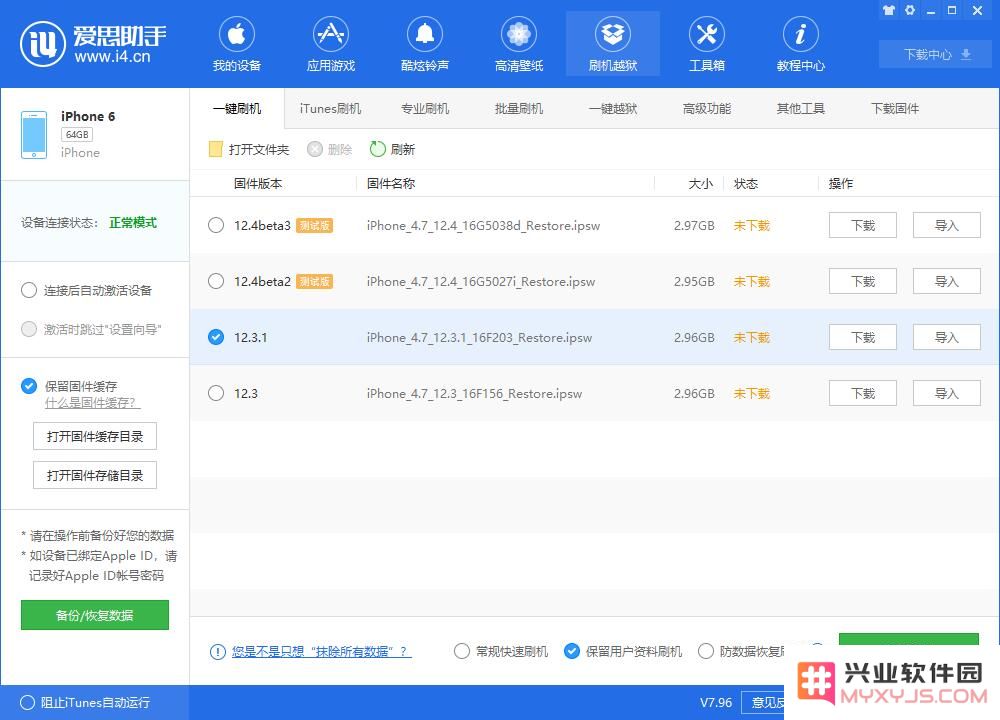
Task: Click iPhone_4.7_12.3.1_16F203_Restore.ipsw file name
Action: coord(479,337)
